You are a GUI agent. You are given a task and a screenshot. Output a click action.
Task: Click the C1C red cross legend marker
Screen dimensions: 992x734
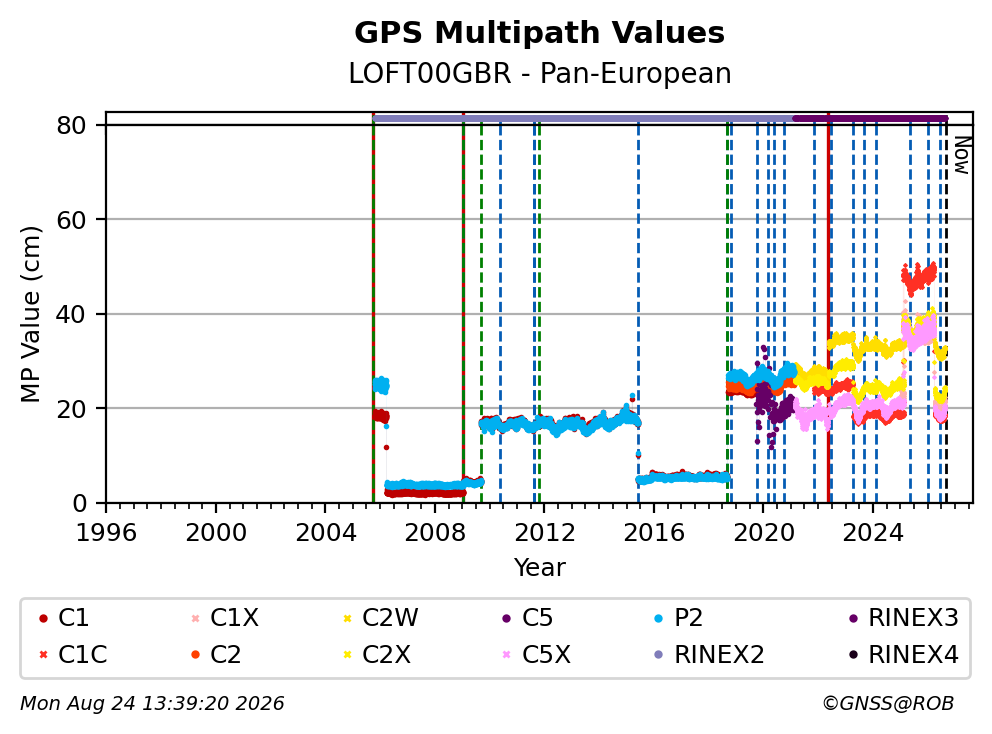[43, 655]
